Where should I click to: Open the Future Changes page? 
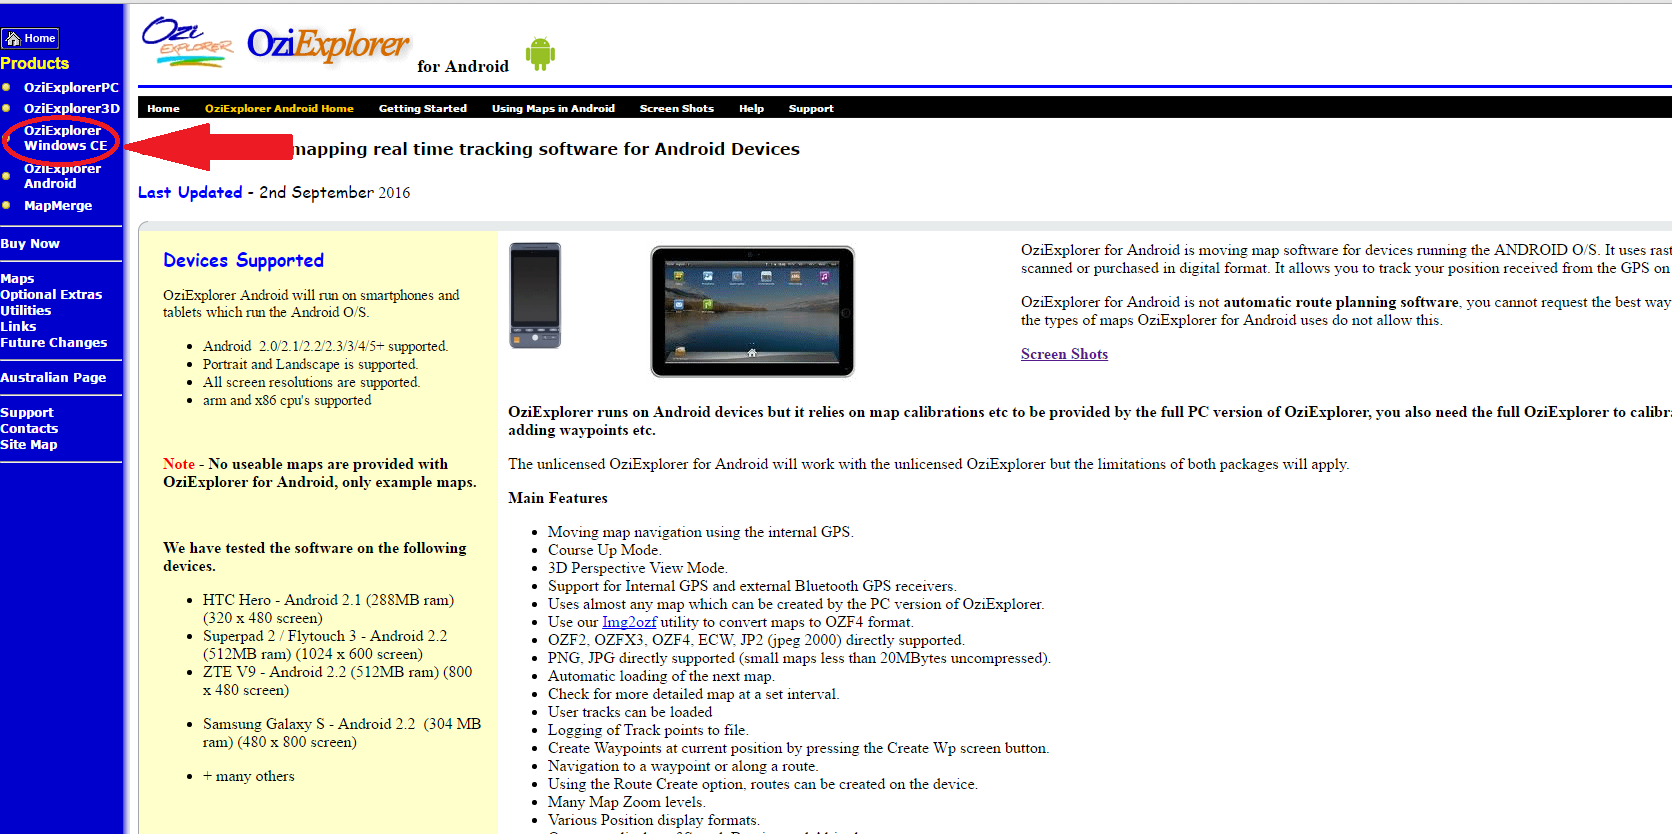[54, 342]
